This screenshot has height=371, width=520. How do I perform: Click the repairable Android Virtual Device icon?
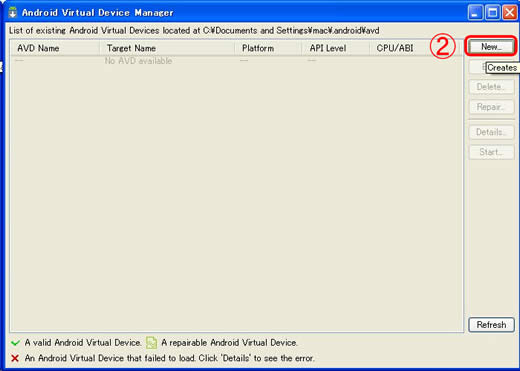tap(151, 343)
